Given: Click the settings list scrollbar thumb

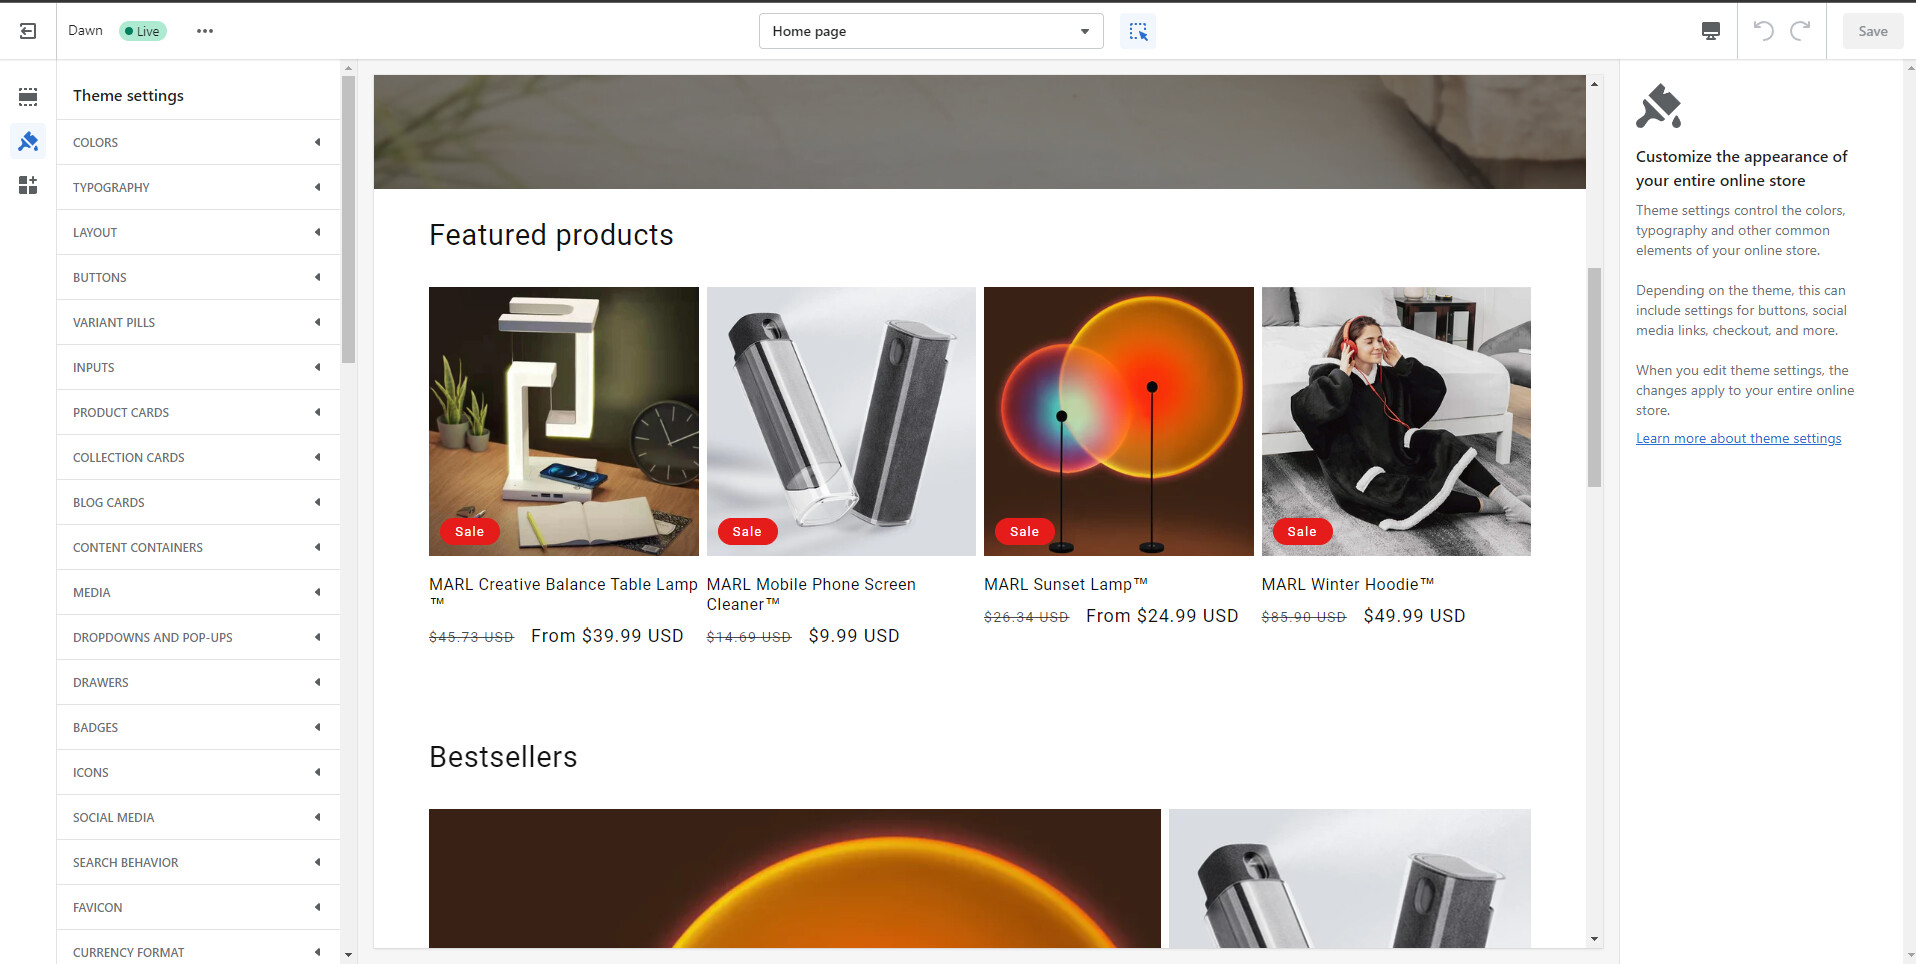Looking at the screenshot, I should click(x=348, y=220).
